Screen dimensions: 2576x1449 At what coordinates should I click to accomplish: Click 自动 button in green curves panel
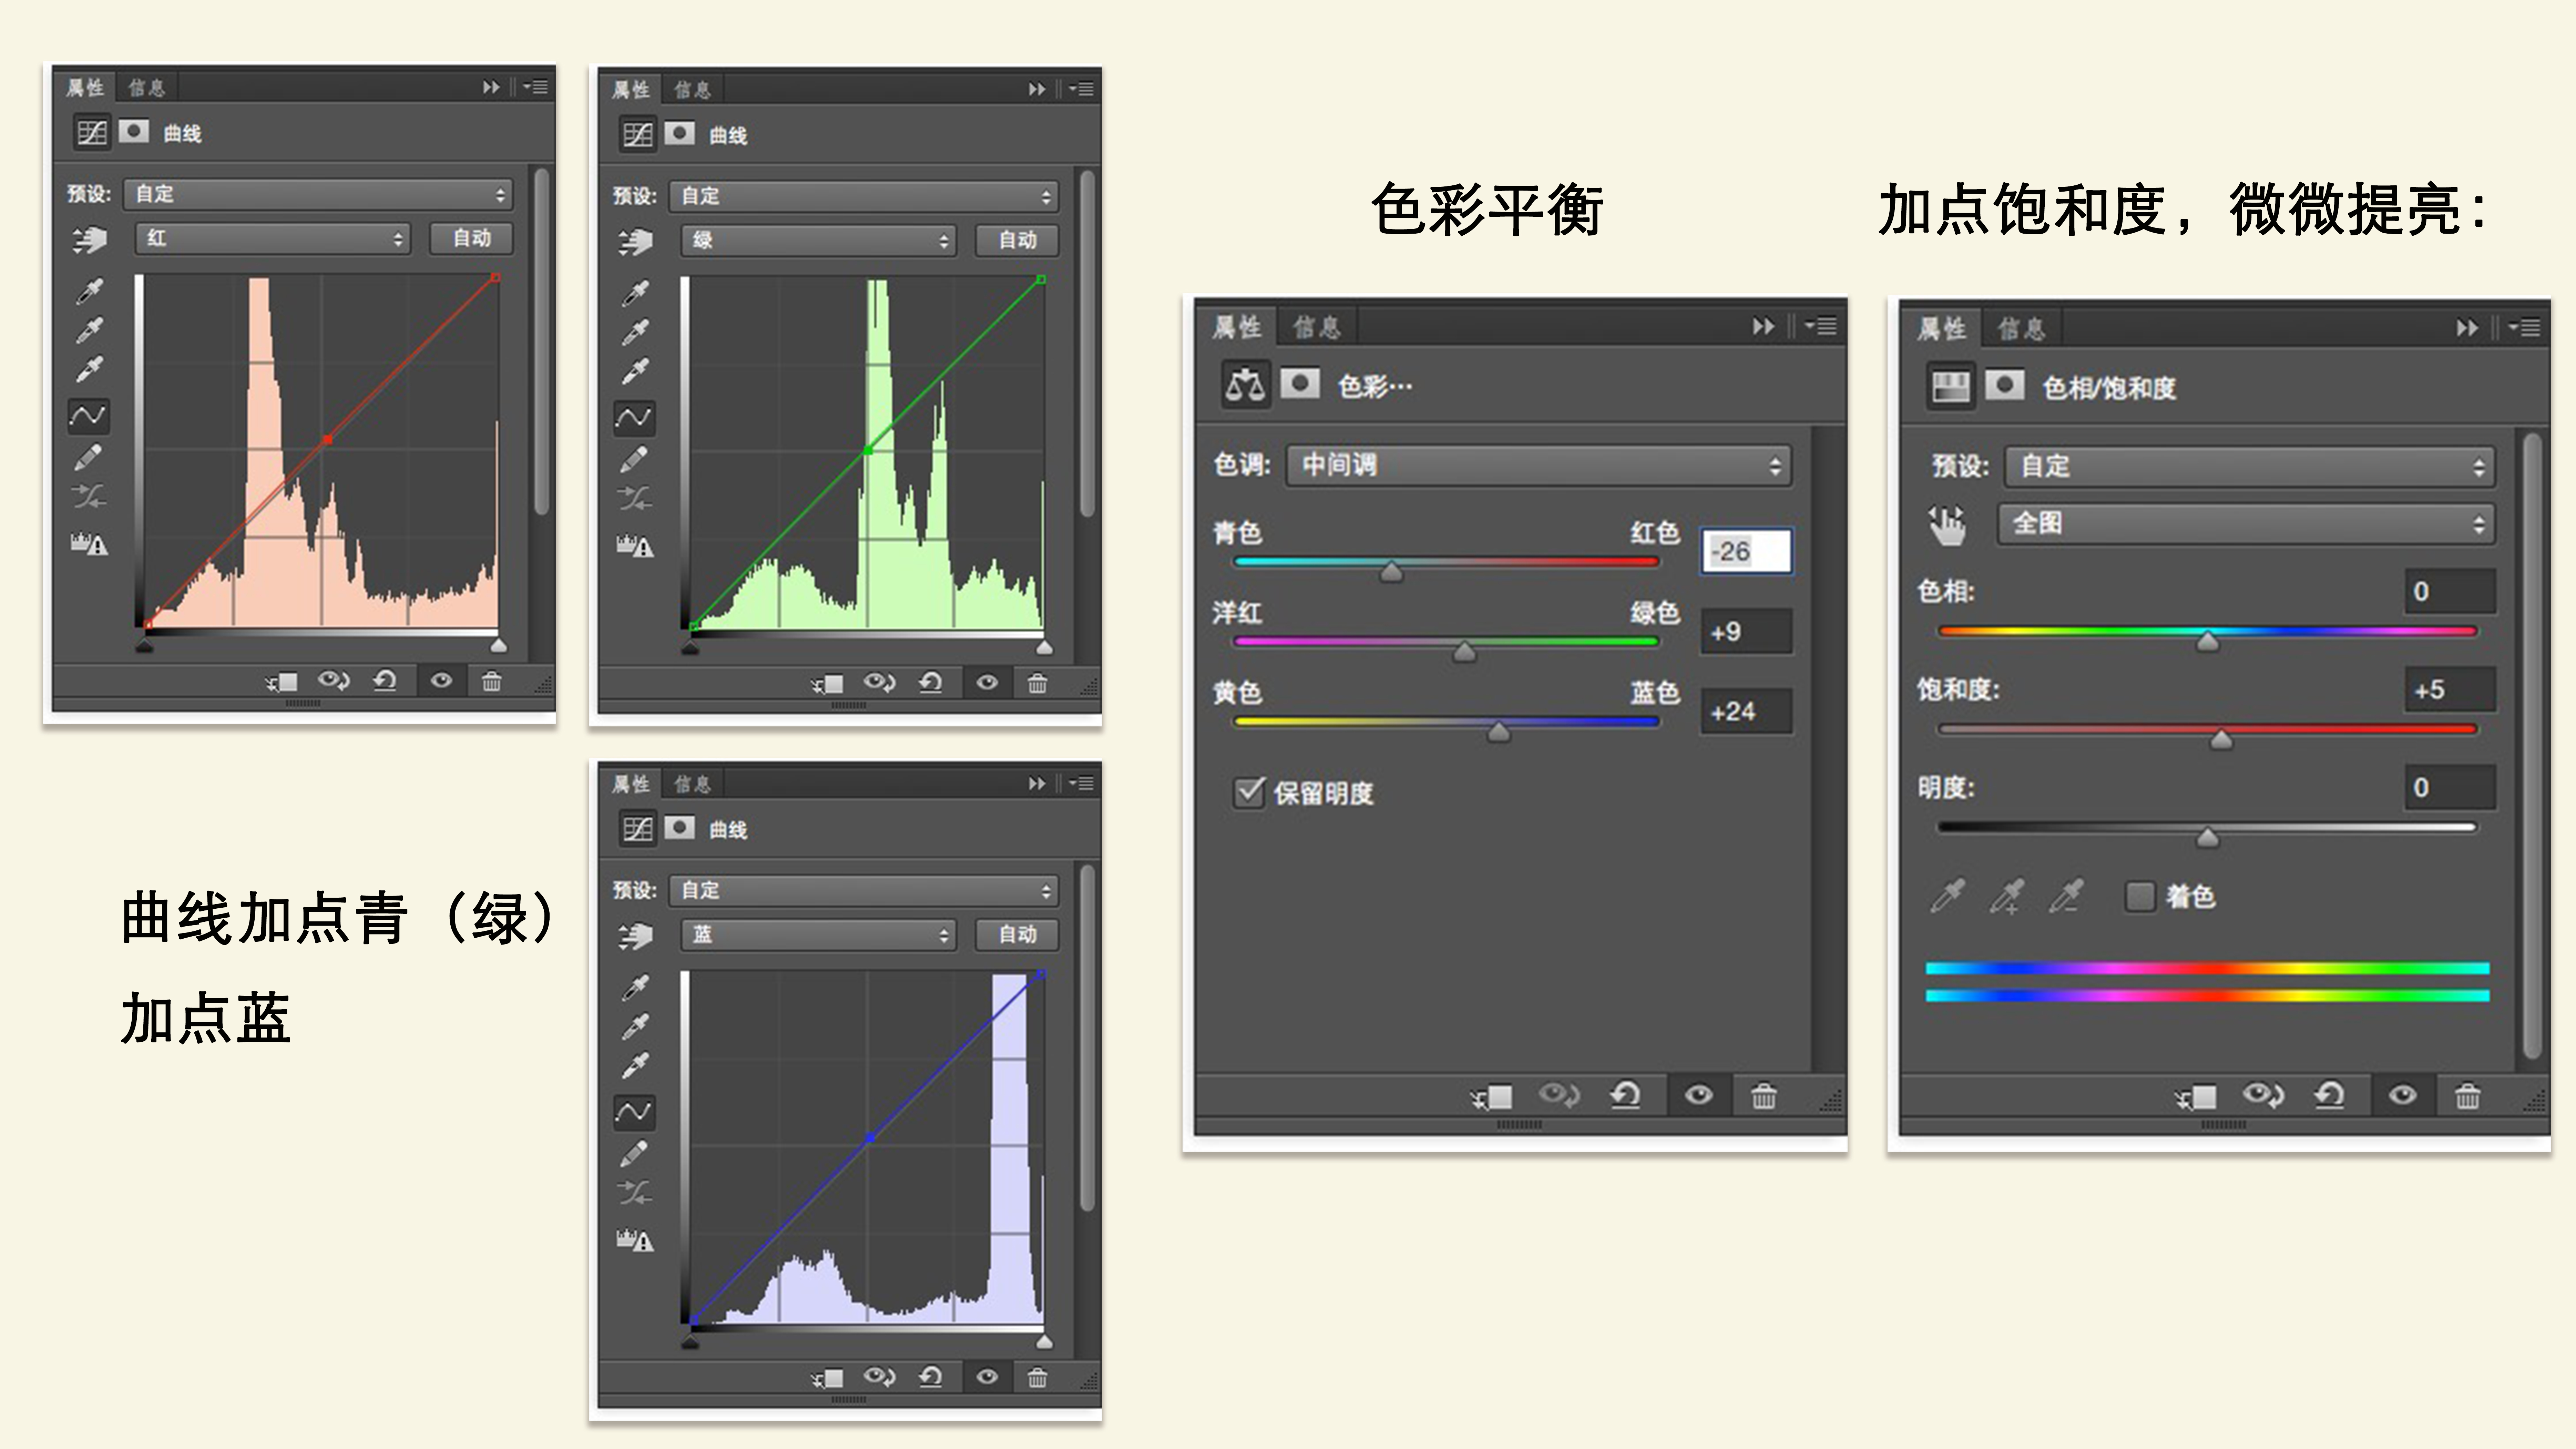coord(1017,240)
